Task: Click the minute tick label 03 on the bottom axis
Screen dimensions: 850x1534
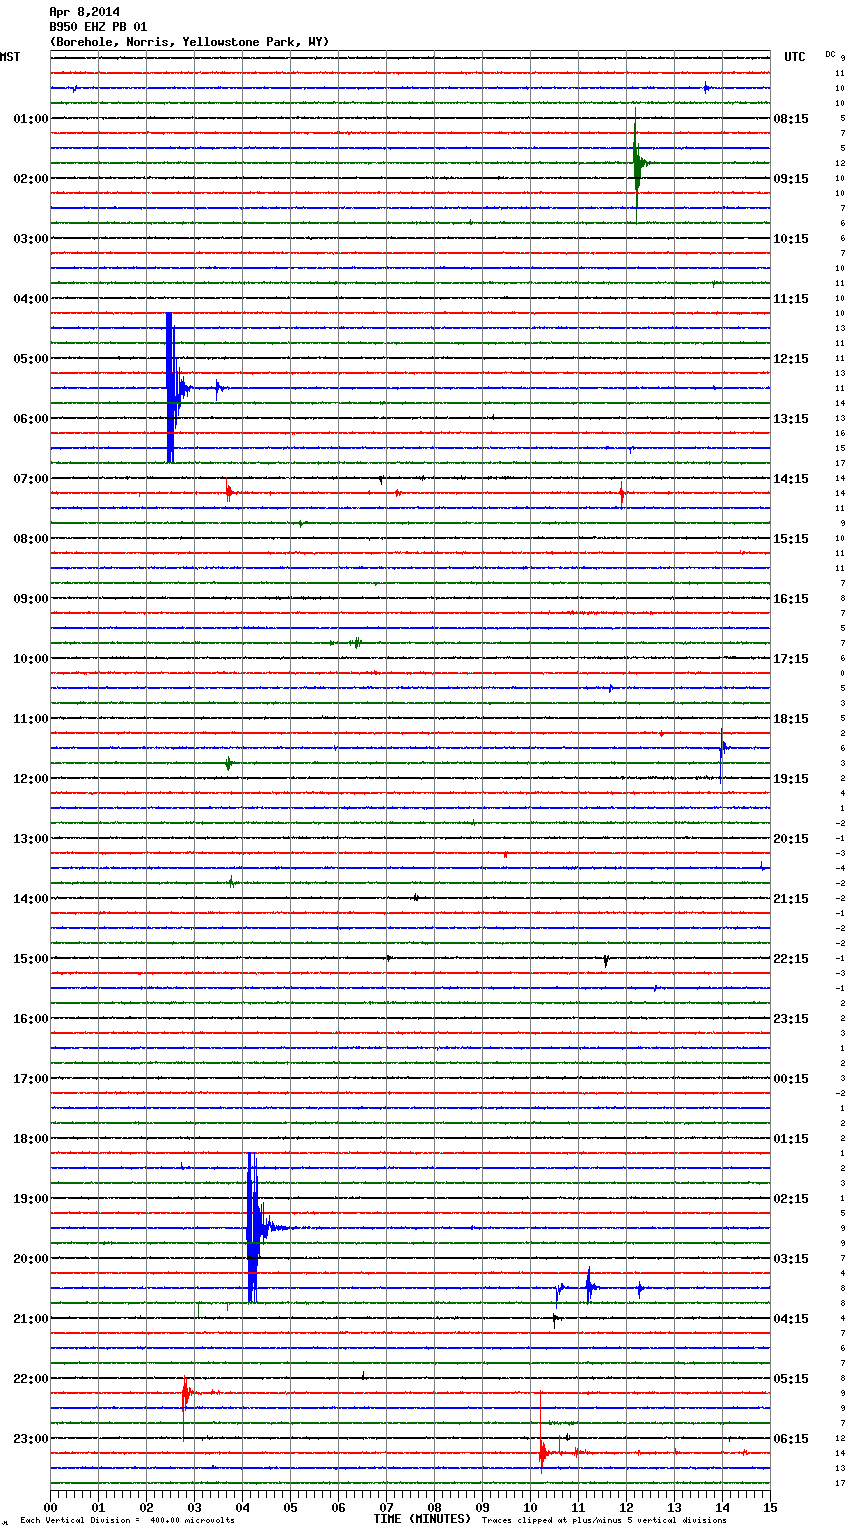Action: point(194,1507)
